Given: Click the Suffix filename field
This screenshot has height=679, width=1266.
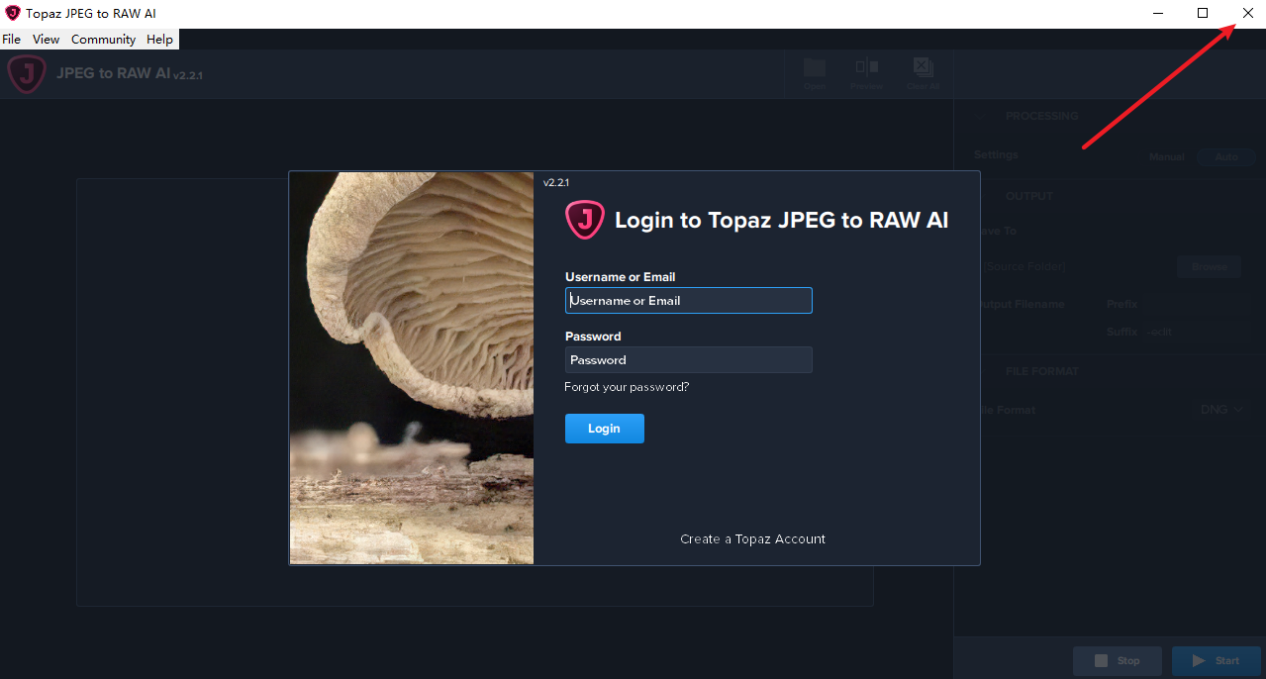Looking at the screenshot, I should click(x=1197, y=331).
